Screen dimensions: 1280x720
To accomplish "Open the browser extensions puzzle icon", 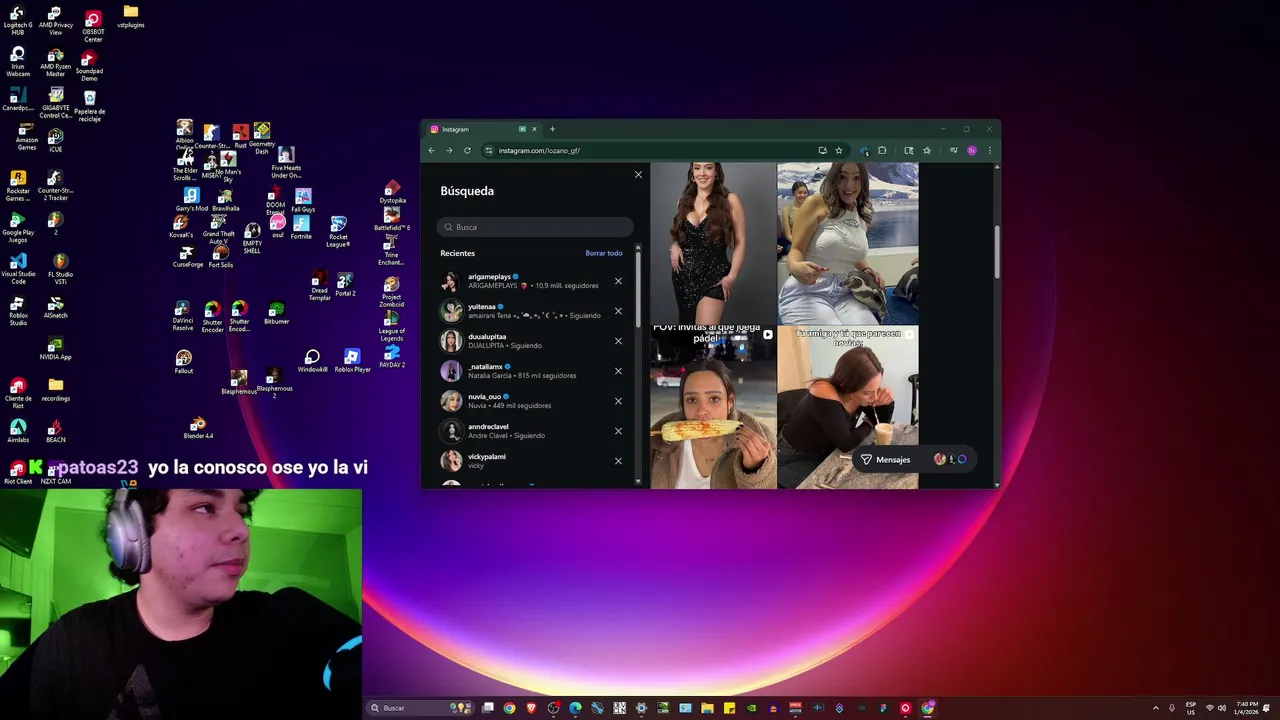I will click(882, 150).
